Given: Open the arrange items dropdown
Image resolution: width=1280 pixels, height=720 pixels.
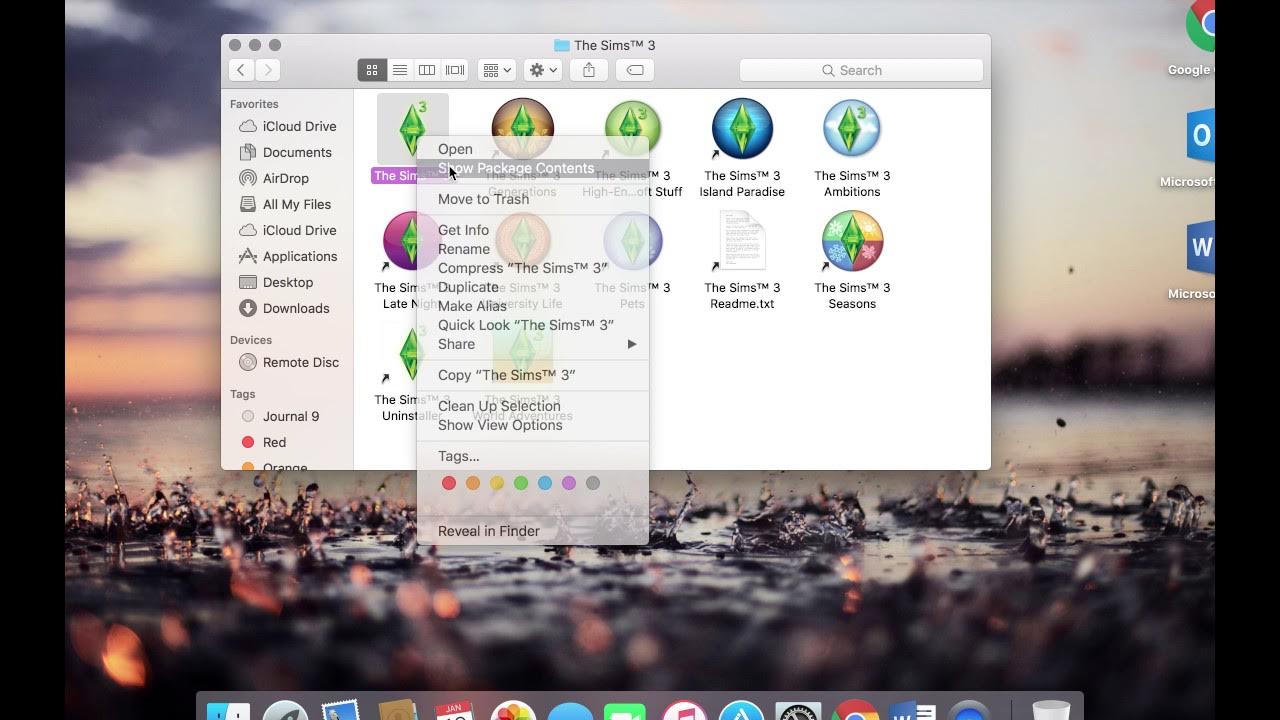Looking at the screenshot, I should 497,70.
